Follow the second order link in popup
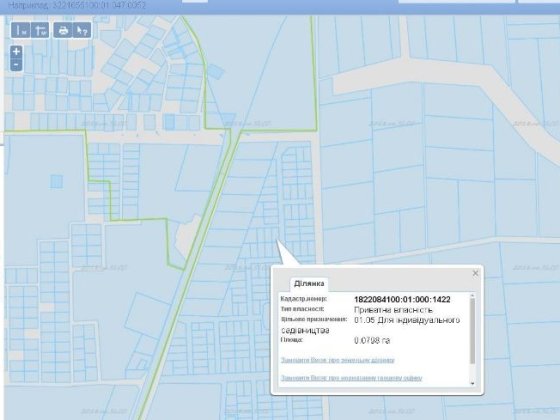This screenshot has width=560, height=420. 351,378
